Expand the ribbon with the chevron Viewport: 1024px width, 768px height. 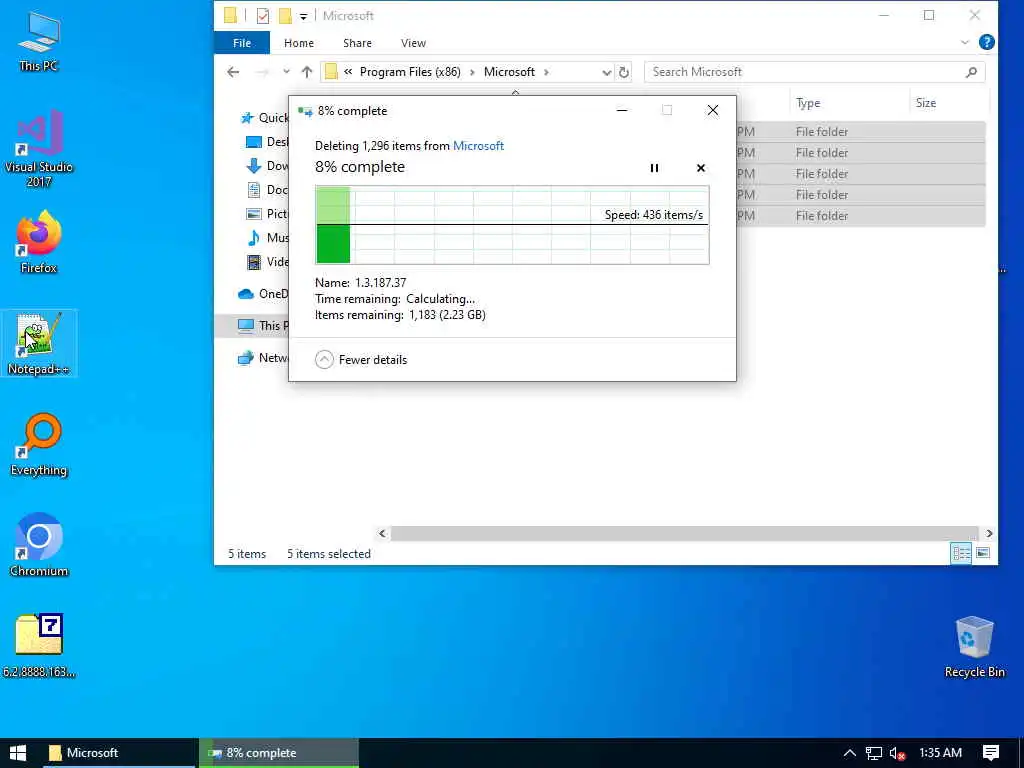(x=965, y=42)
